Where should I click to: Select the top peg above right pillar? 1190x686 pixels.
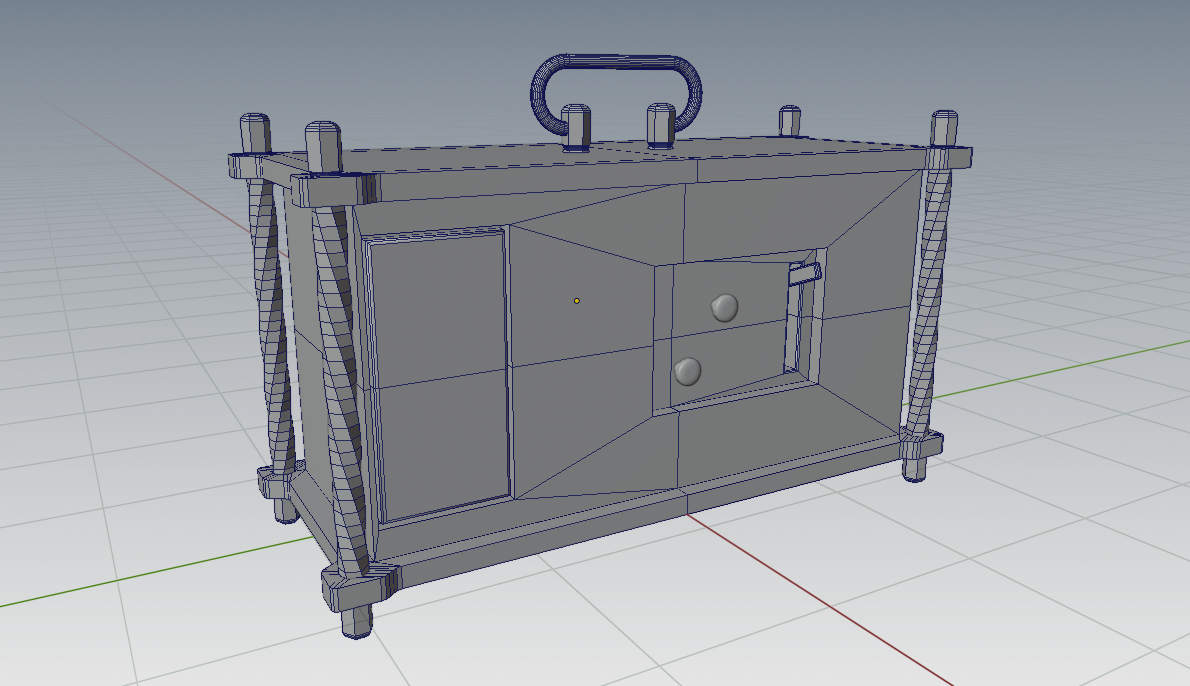click(x=945, y=128)
